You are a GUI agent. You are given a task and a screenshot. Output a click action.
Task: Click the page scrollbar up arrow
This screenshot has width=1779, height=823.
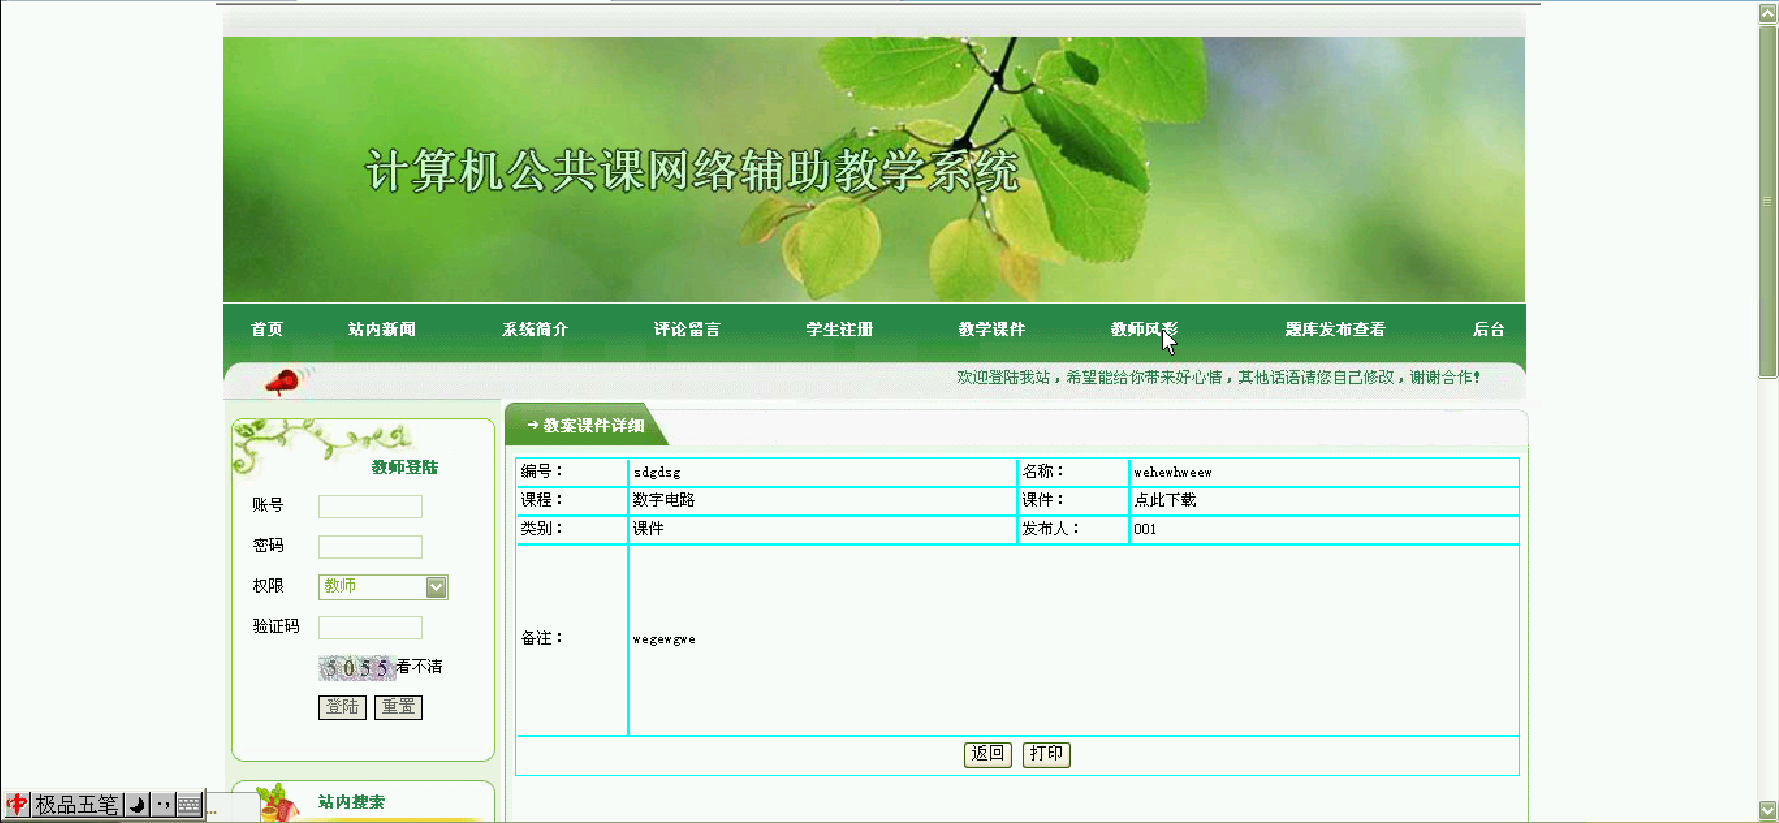click(x=1768, y=12)
